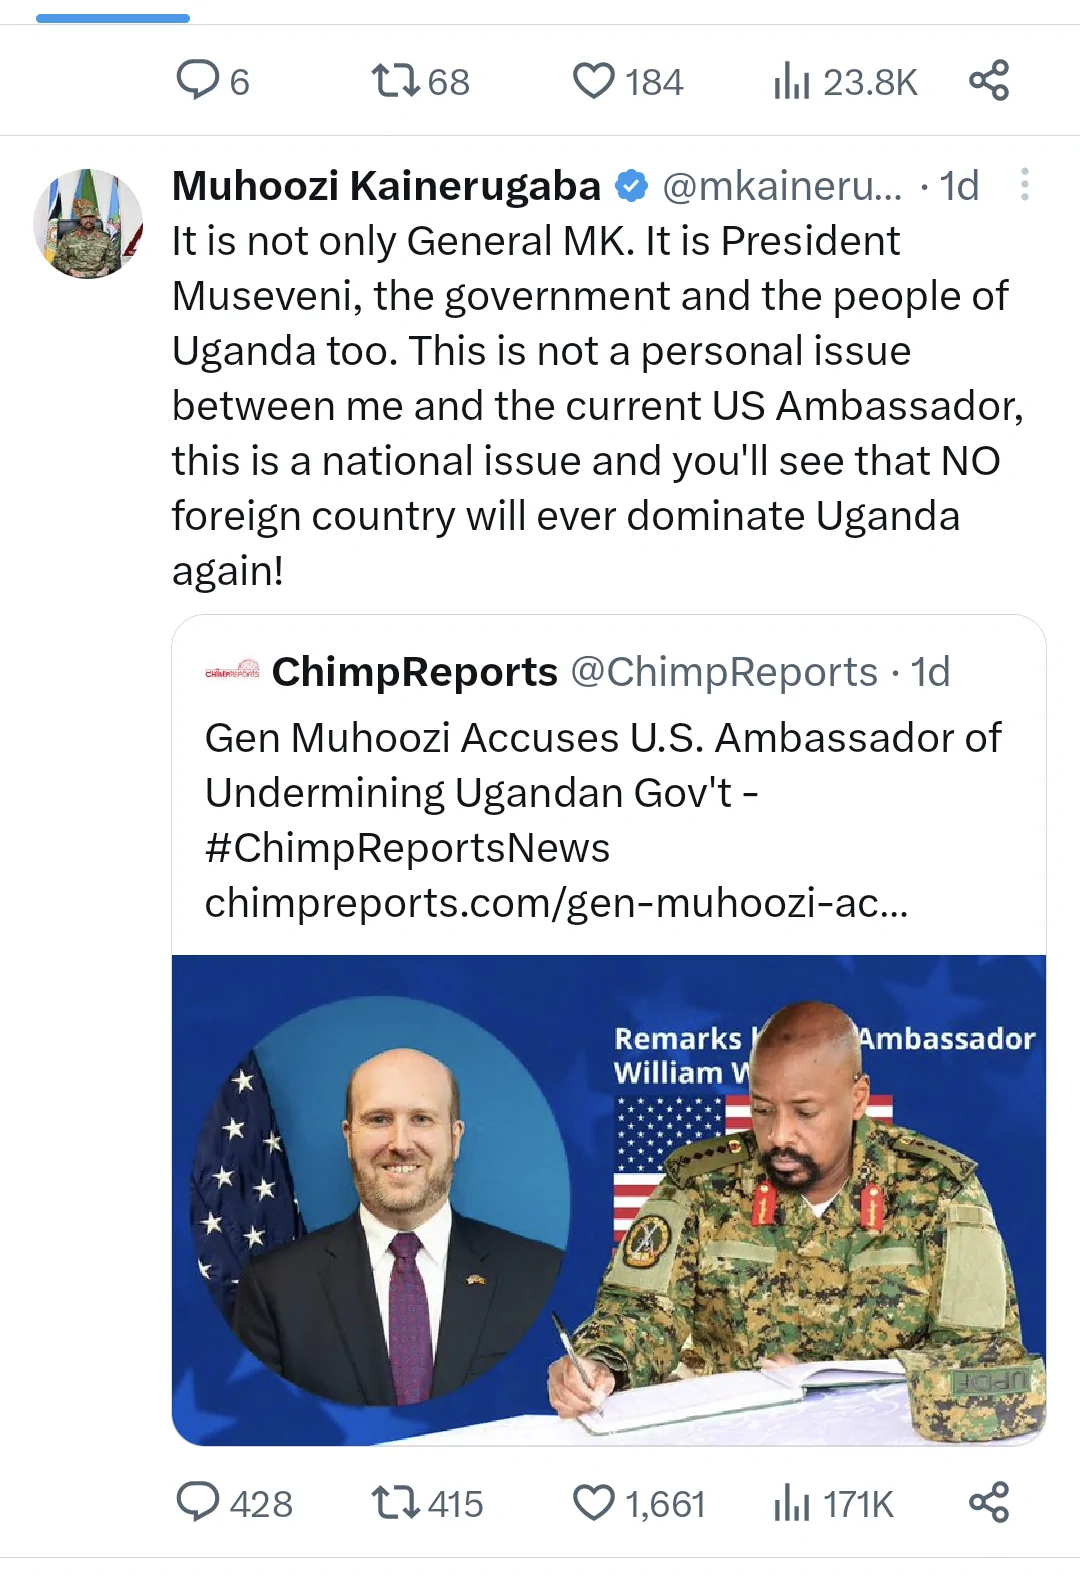
Task: Open the ambassador and general image
Action: 609,1200
